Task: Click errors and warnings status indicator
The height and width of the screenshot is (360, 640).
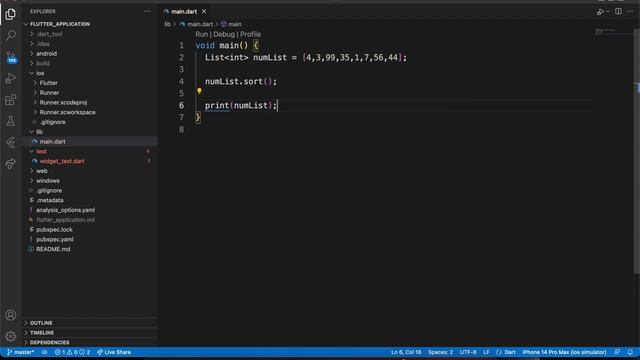Action: coord(72,352)
